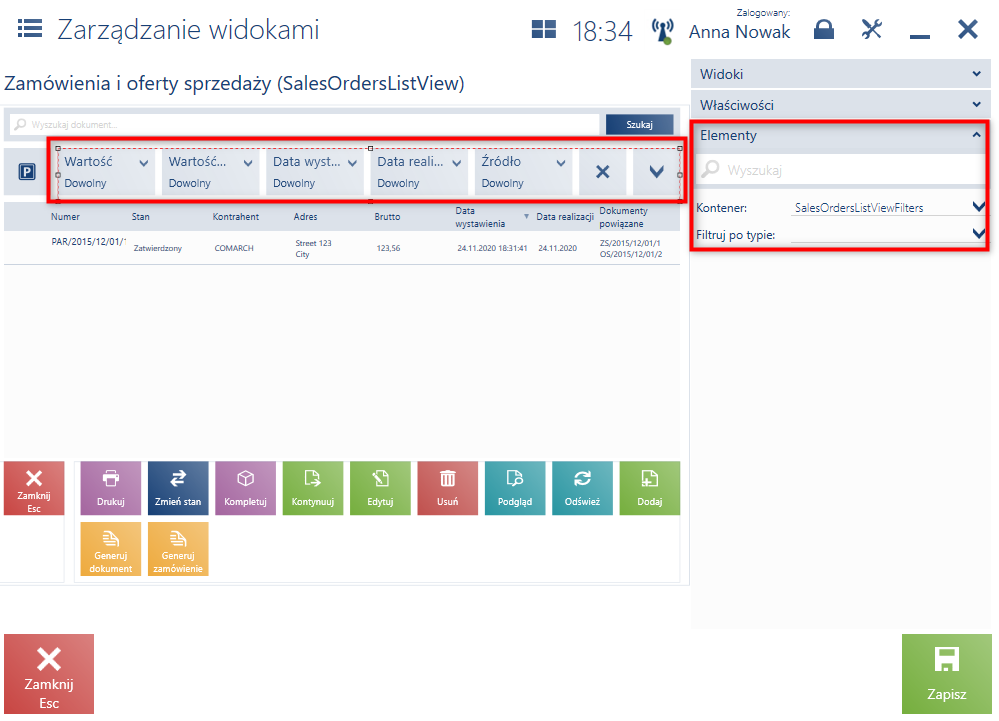Open the hamburger main menu

point(30,29)
